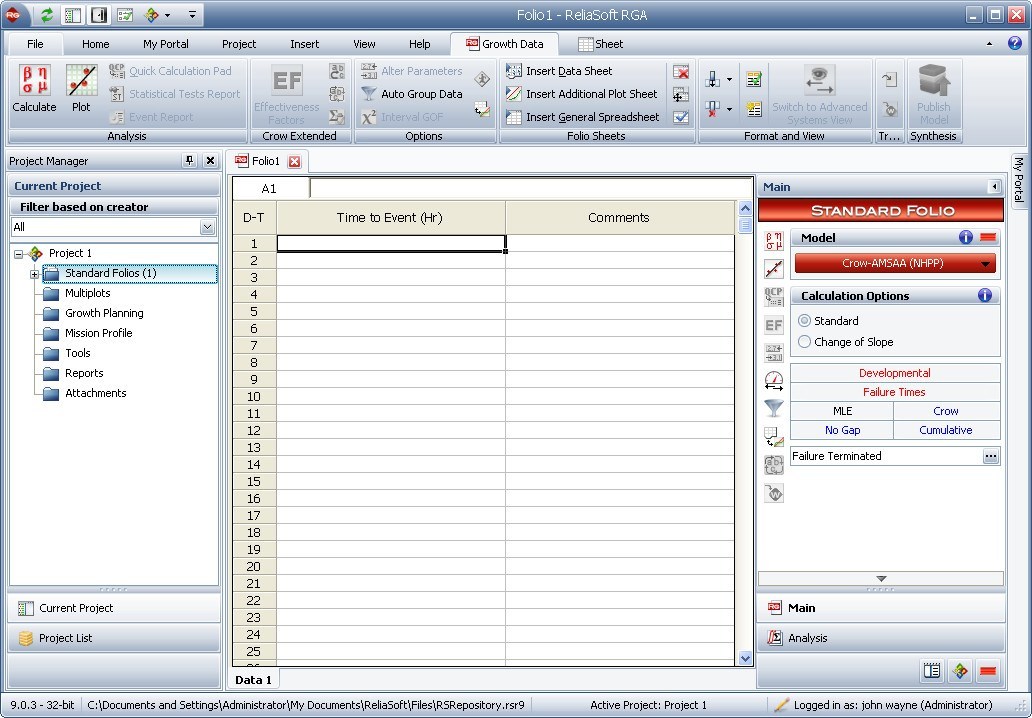Click the blue info icon beside Model
This screenshot has width=1032, height=718.
[966, 238]
